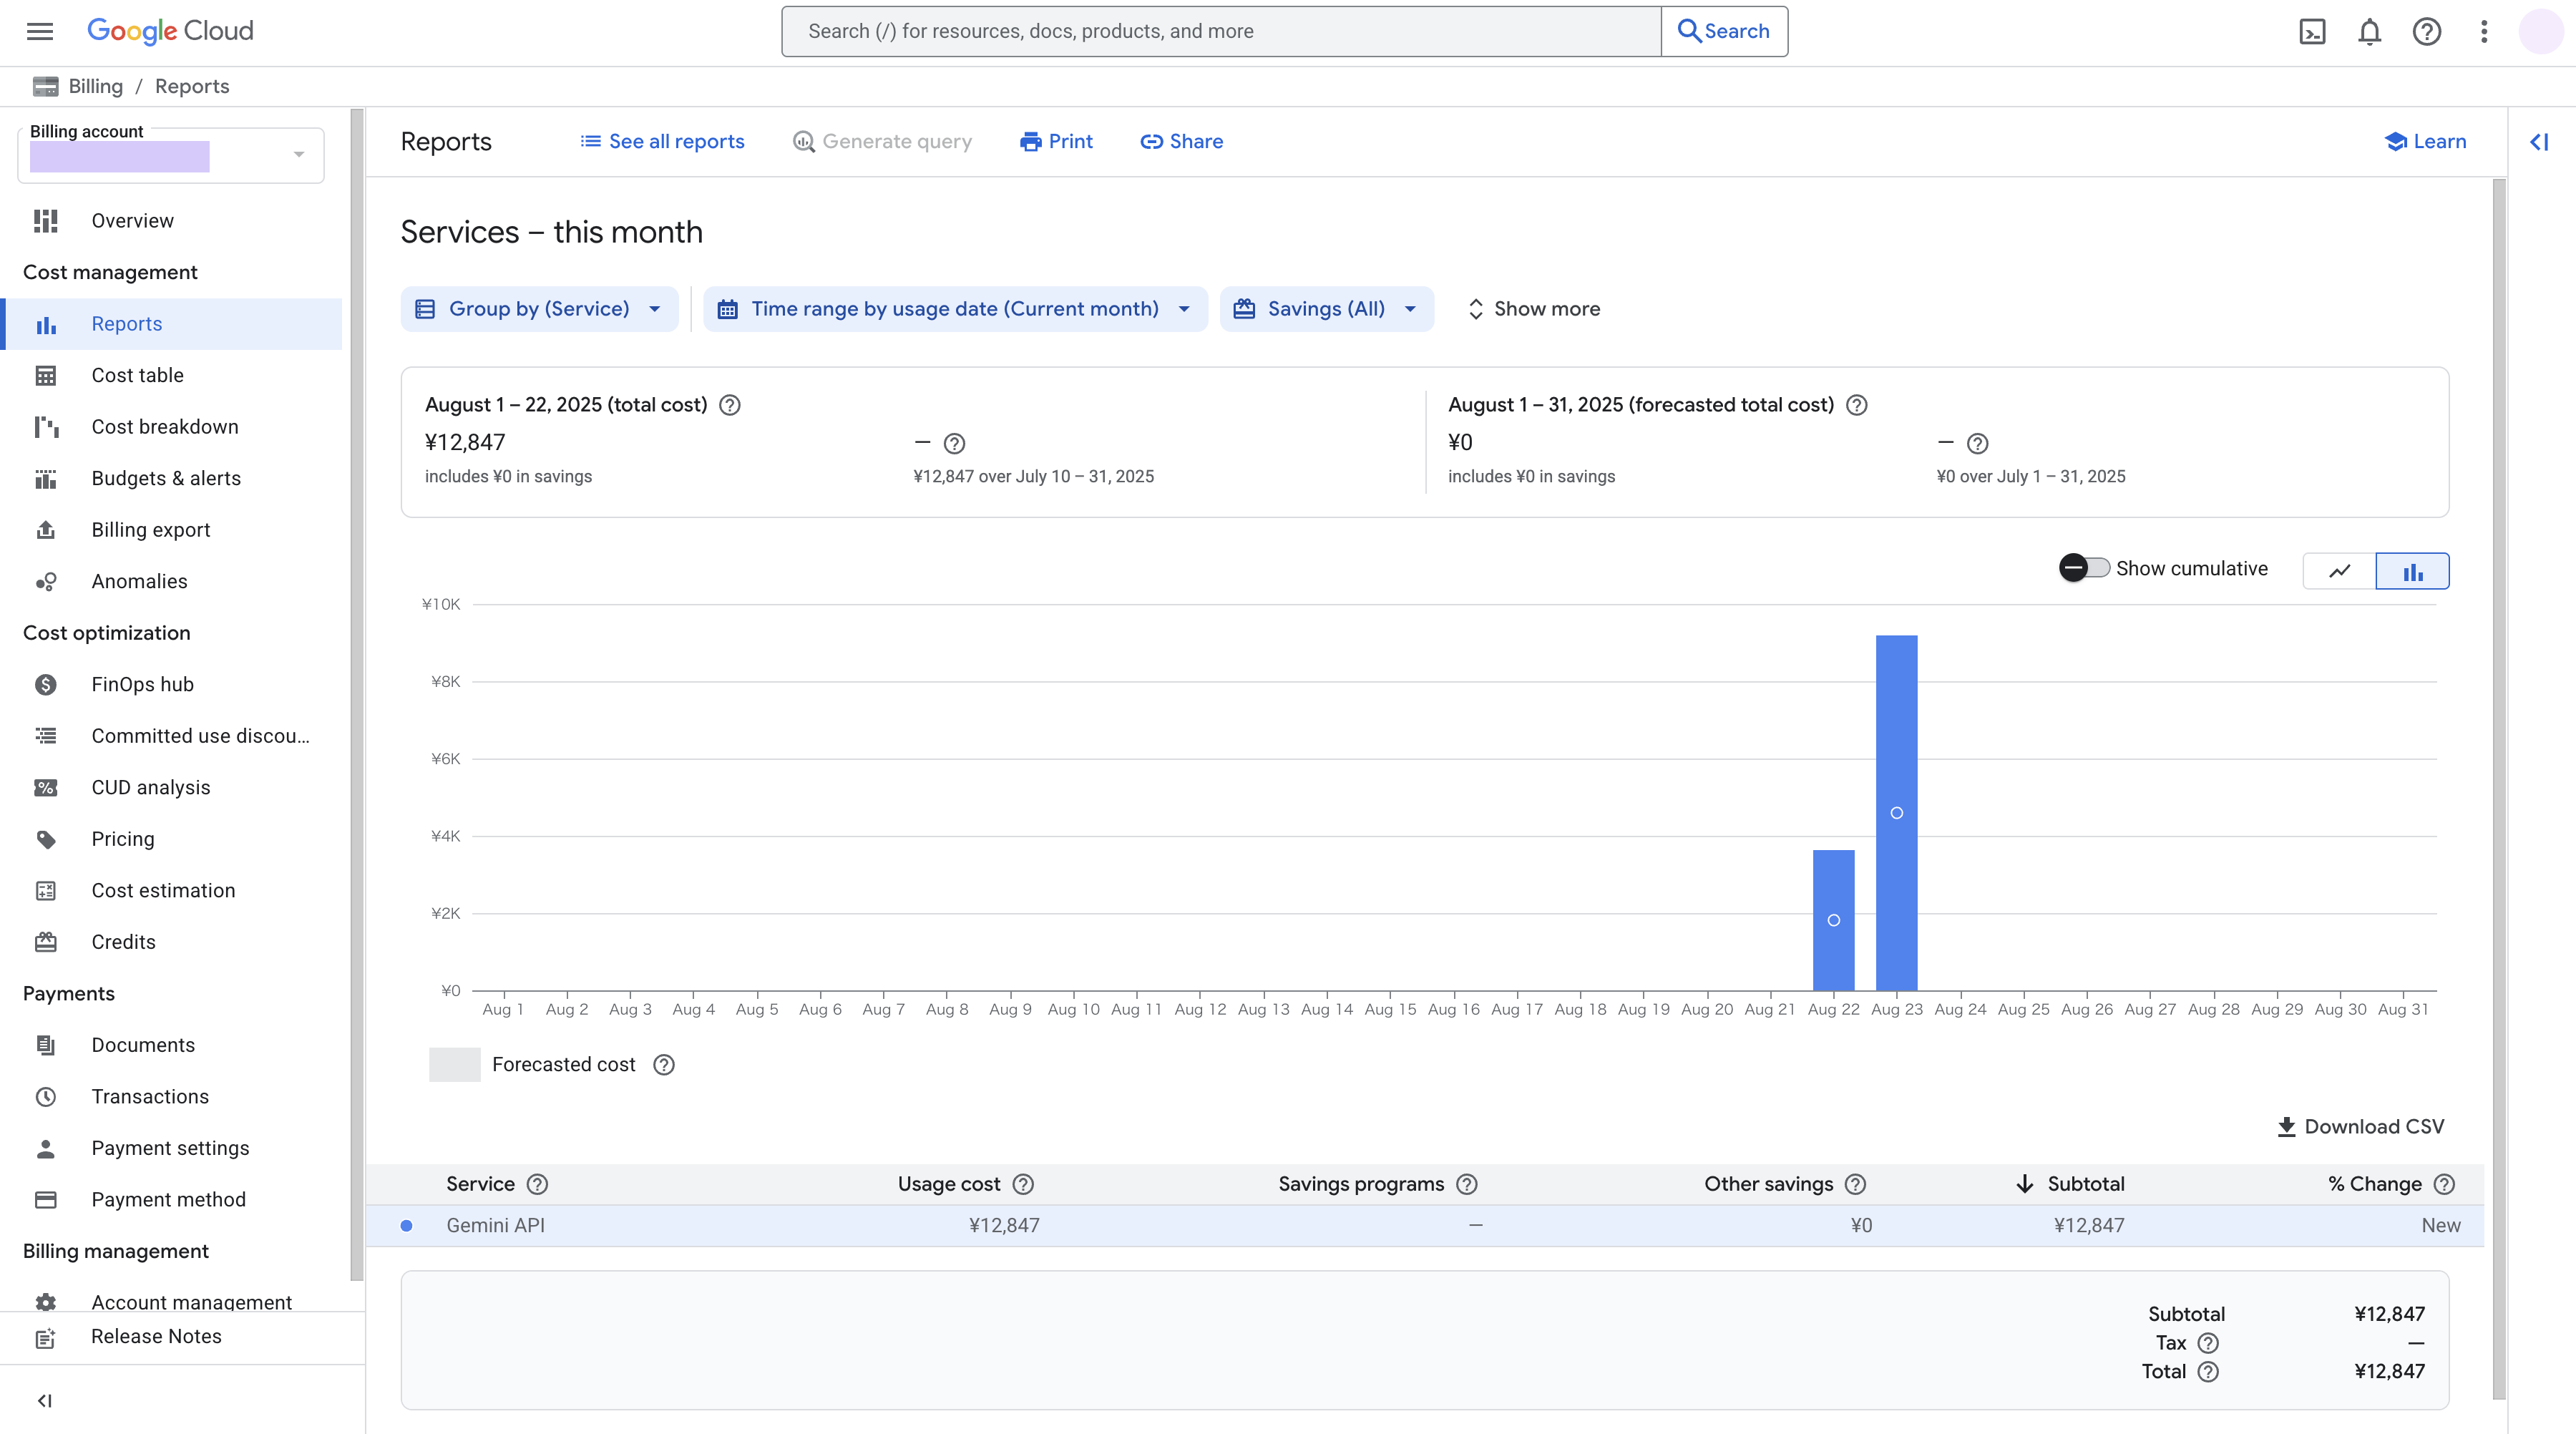Click help icon beside forecast July 1 – 31 comparison

pos(1978,443)
